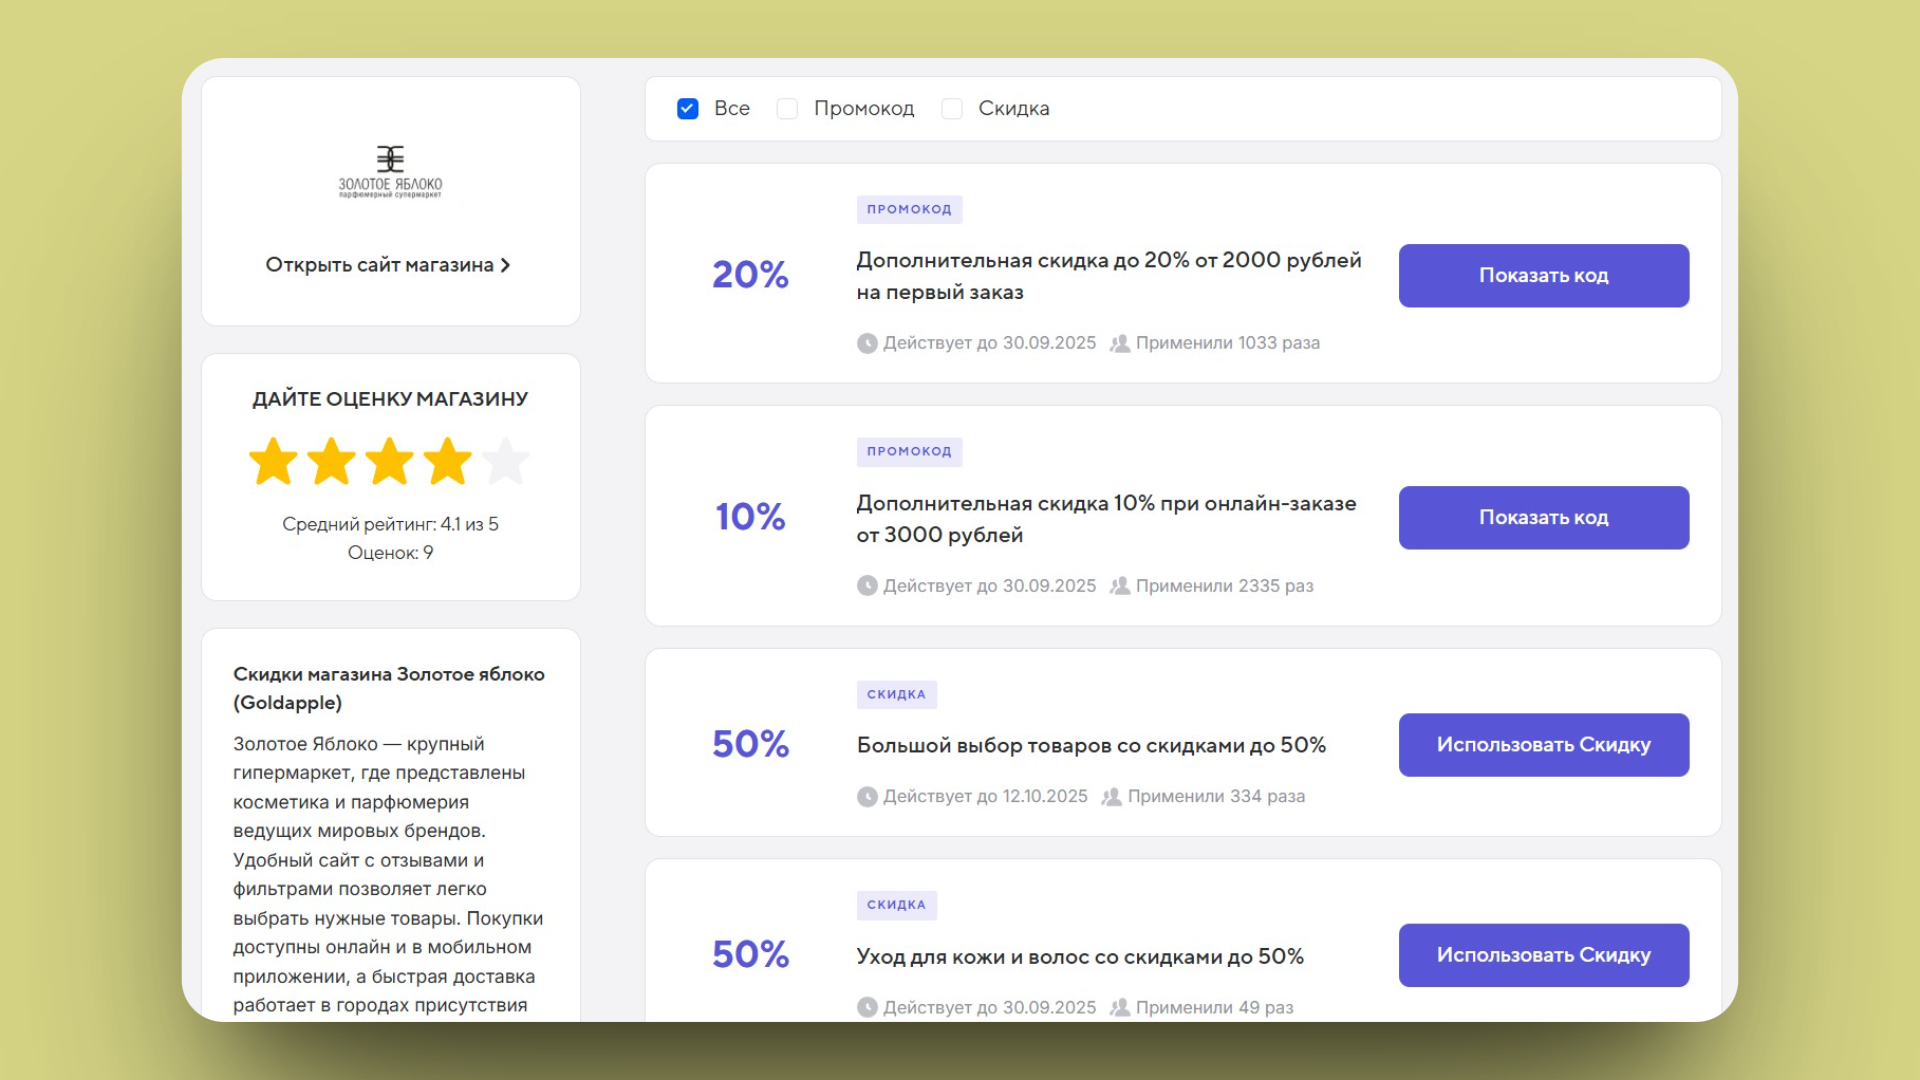Viewport: 1920px width, 1080px height.
Task: Click users icon next to Применили 2335 раз
Action: (x=1120, y=586)
